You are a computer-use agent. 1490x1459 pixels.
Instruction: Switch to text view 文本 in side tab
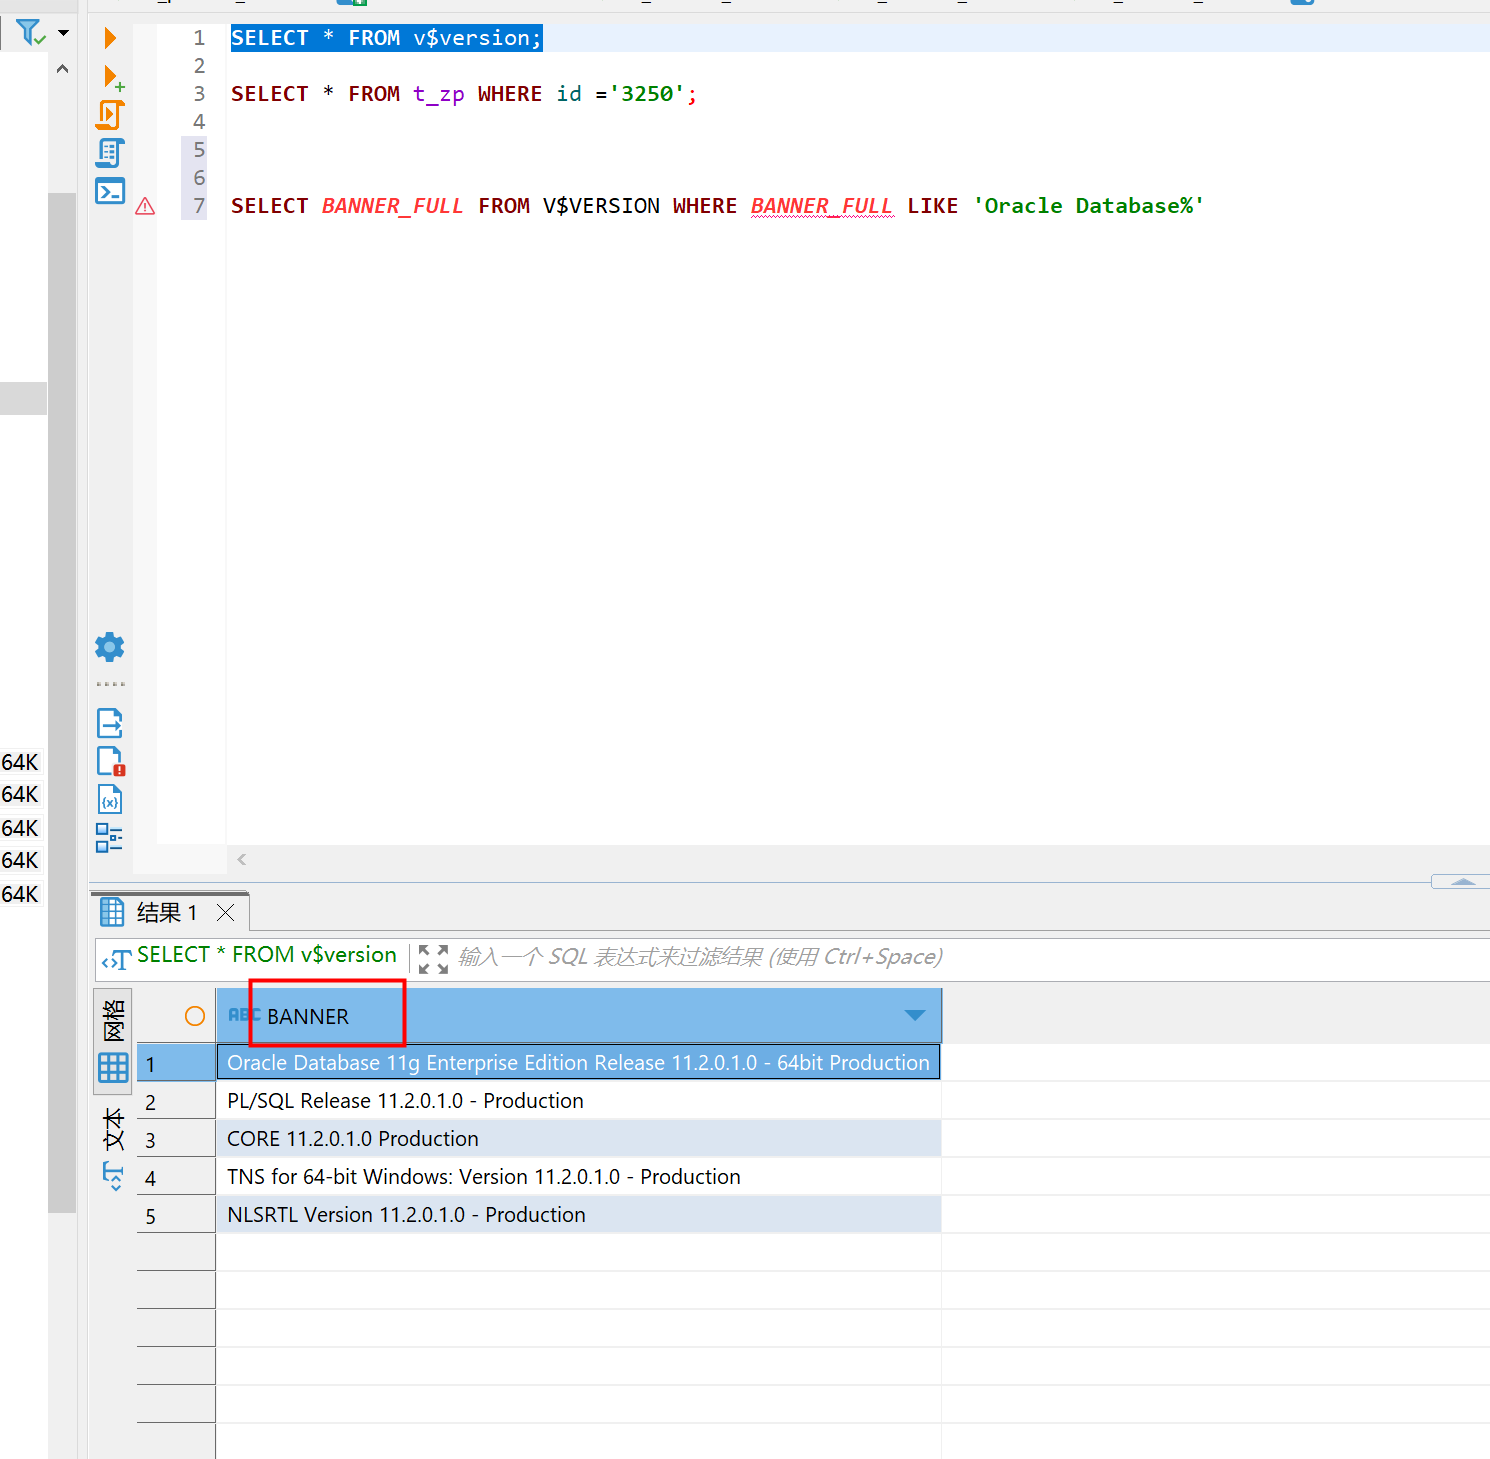[x=114, y=1129]
